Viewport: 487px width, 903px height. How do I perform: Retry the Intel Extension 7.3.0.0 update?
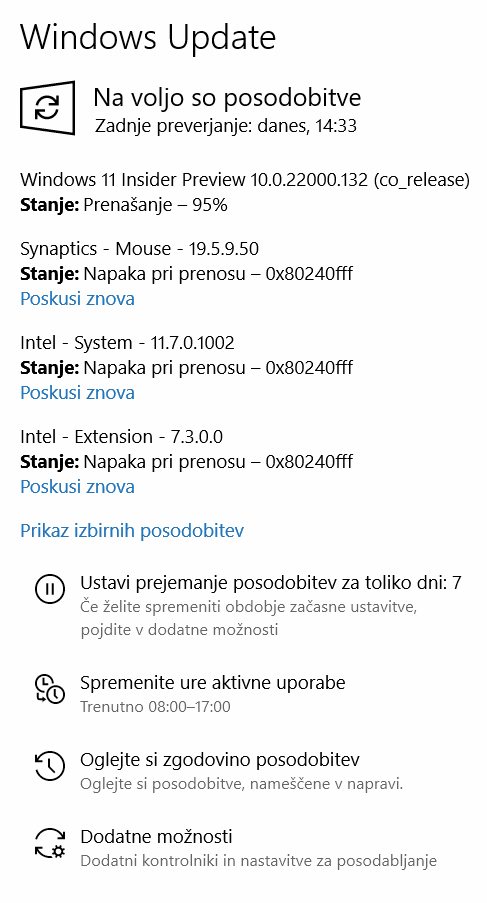tap(78, 486)
